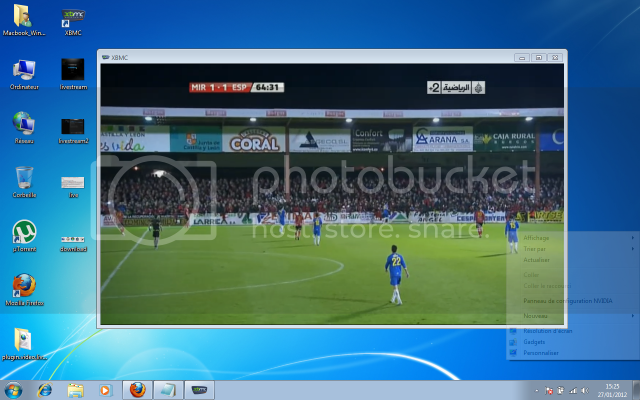Launch the XBMC desktop shortcut
This screenshot has height=400, width=640.
(73, 21)
